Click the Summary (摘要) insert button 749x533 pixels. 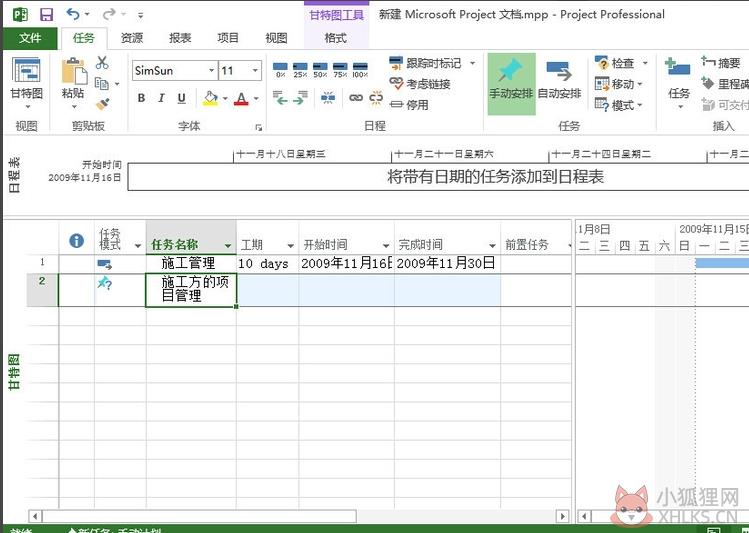coord(721,63)
